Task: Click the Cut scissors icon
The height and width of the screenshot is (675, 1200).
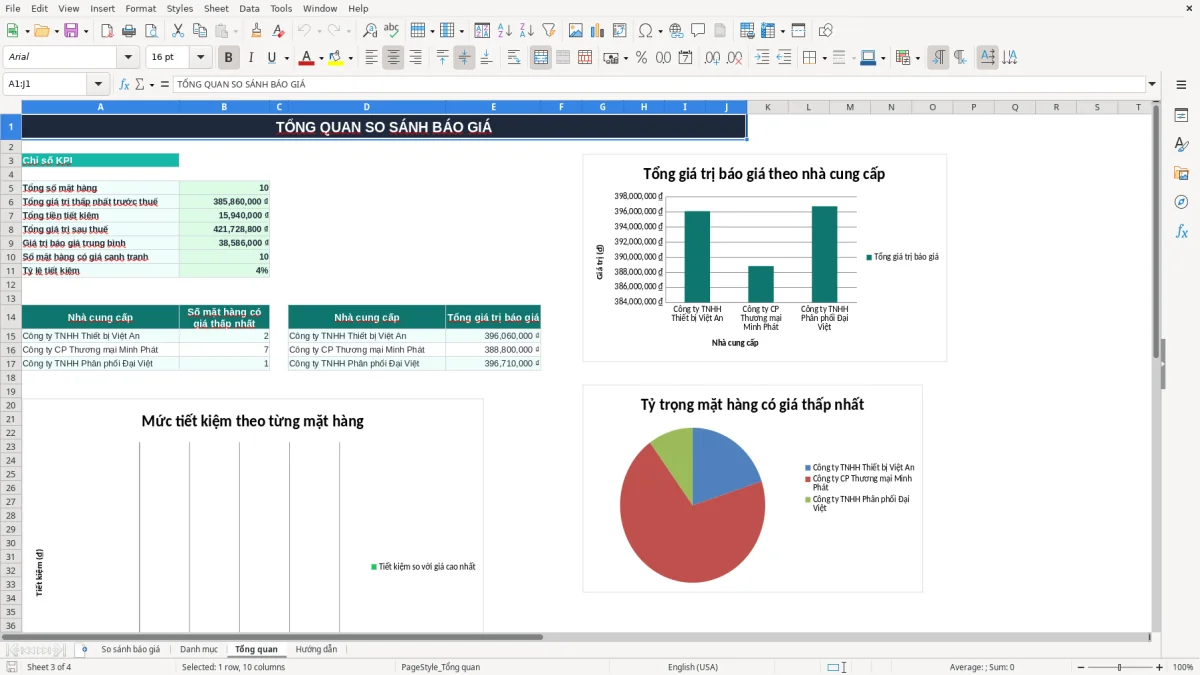Action: coord(177,31)
